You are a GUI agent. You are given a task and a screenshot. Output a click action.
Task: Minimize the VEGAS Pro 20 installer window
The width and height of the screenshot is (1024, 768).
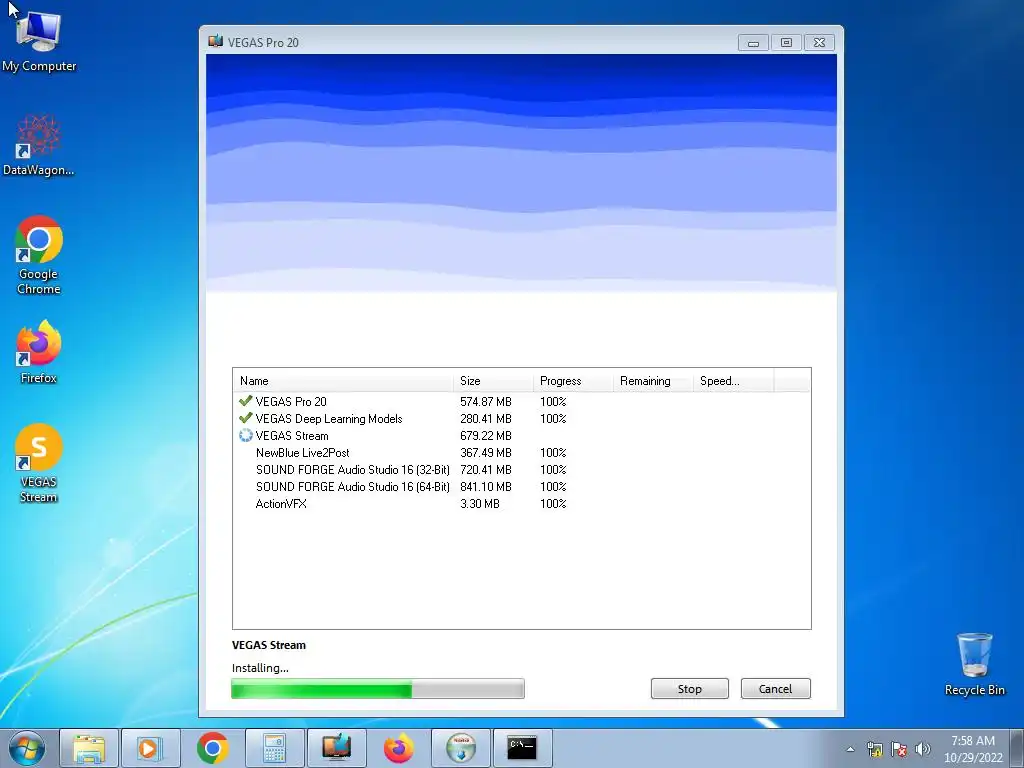(753, 42)
